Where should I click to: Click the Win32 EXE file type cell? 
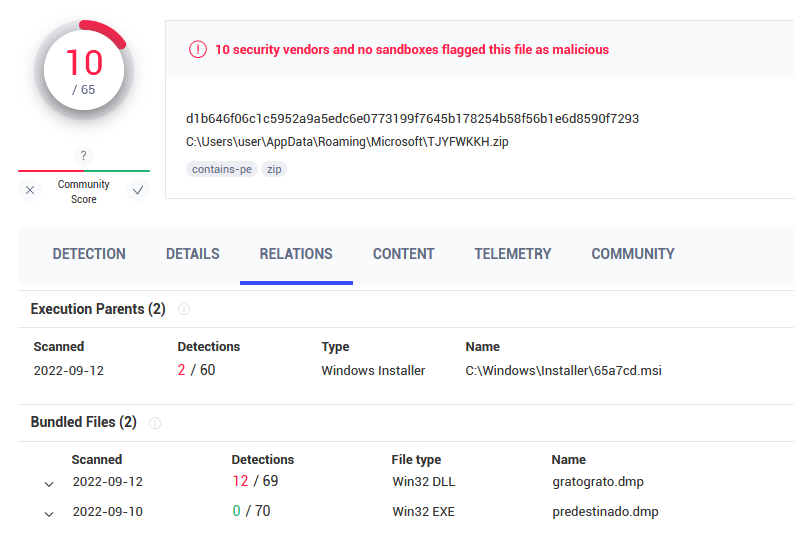point(423,512)
